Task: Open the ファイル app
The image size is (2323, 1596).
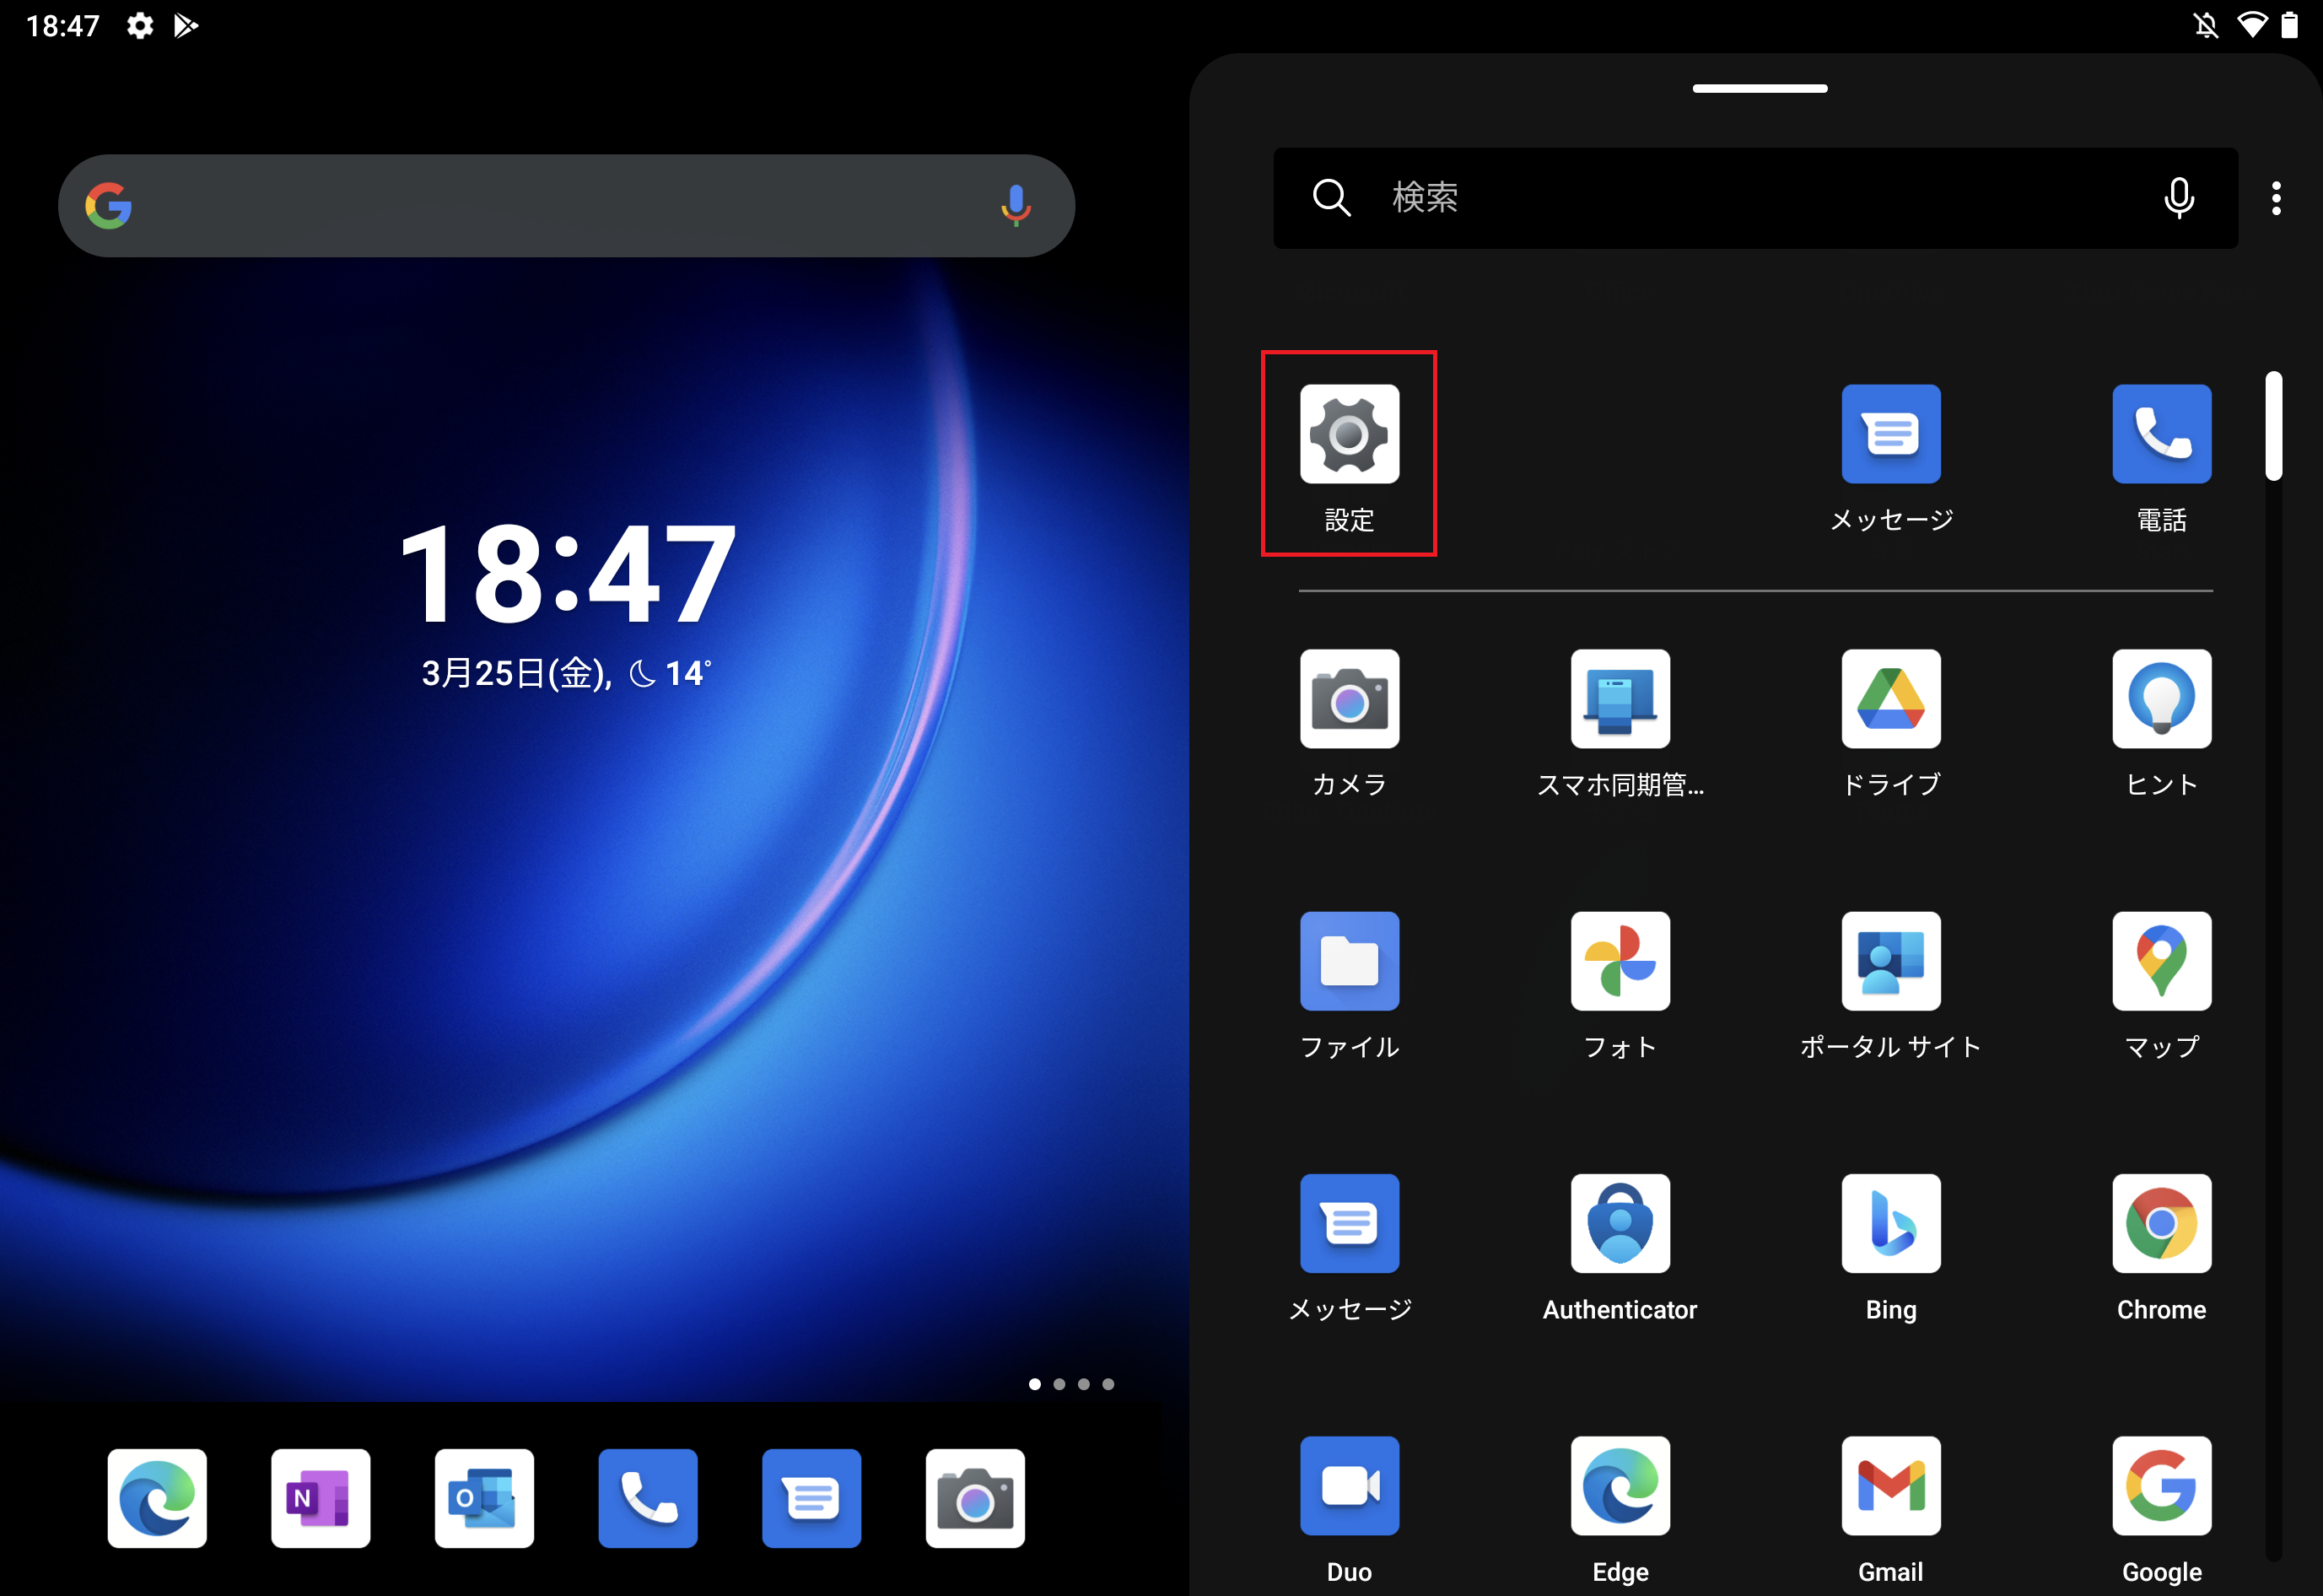Action: tap(1349, 961)
